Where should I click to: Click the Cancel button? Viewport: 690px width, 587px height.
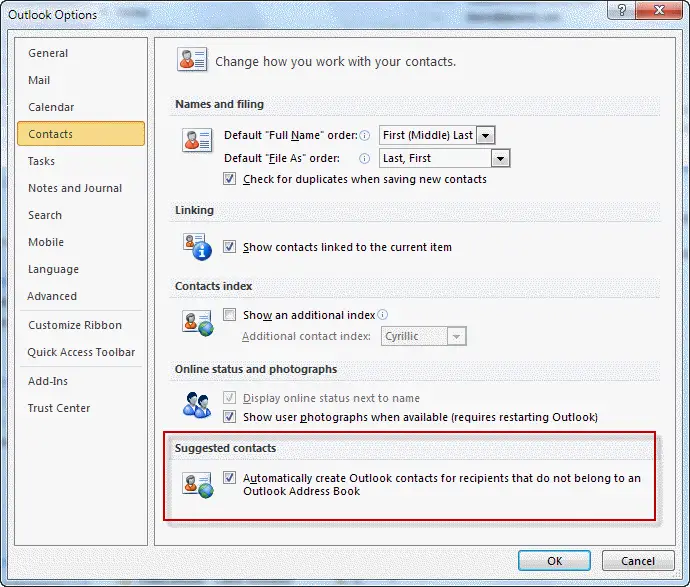(x=638, y=561)
